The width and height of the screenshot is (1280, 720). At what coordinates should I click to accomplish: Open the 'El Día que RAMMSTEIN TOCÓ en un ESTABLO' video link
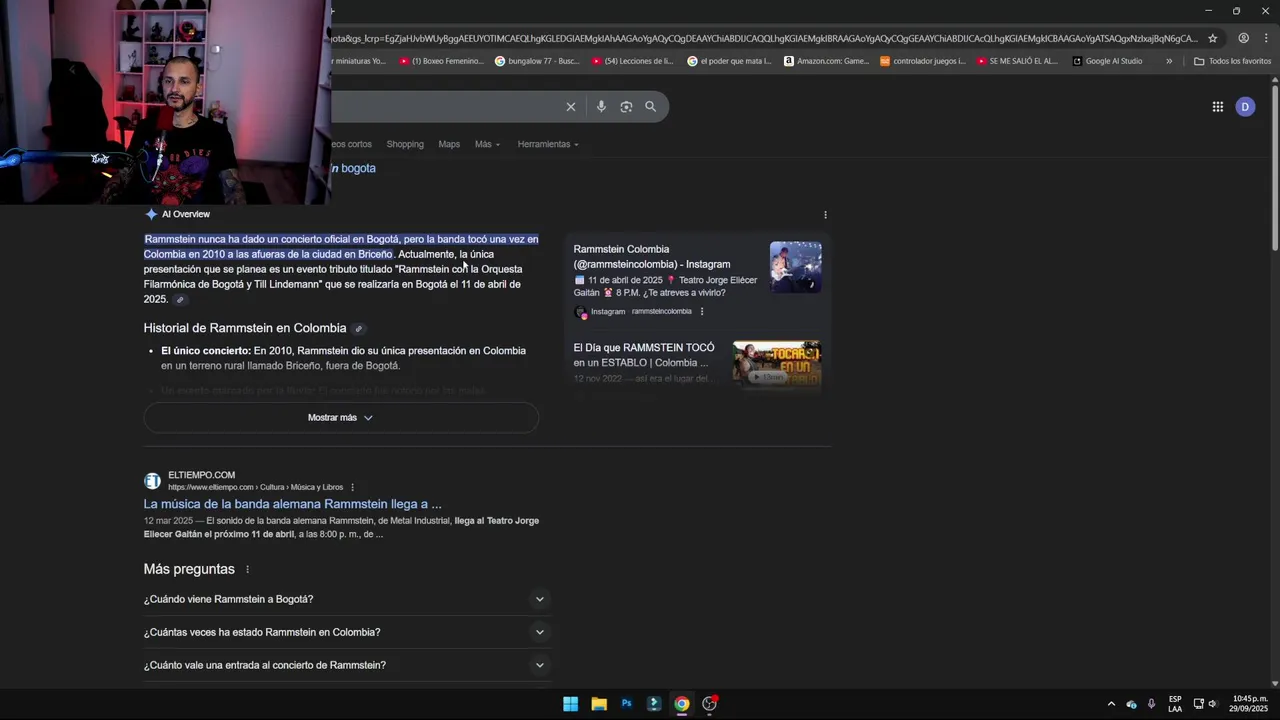click(x=644, y=355)
